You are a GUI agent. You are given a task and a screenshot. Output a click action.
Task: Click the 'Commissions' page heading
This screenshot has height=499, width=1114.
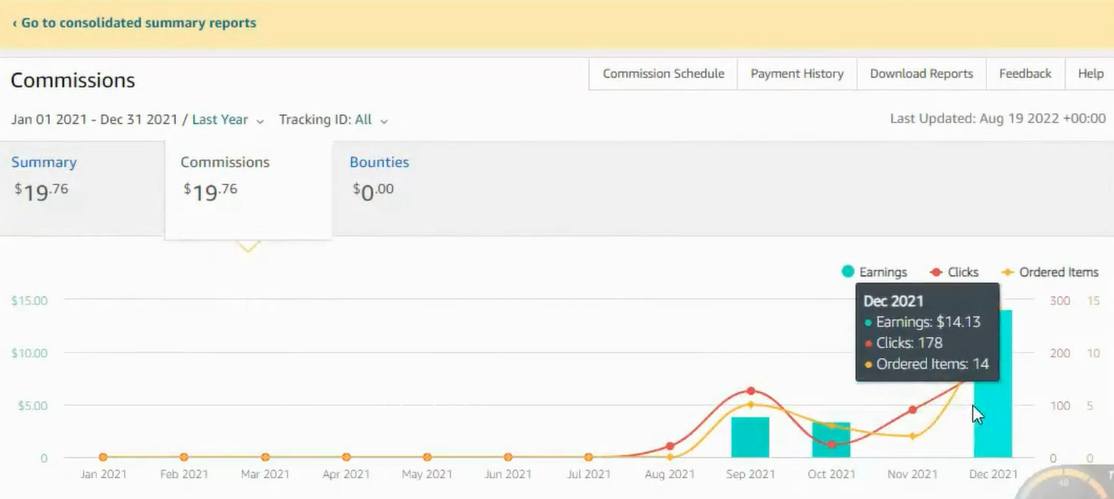click(72, 80)
